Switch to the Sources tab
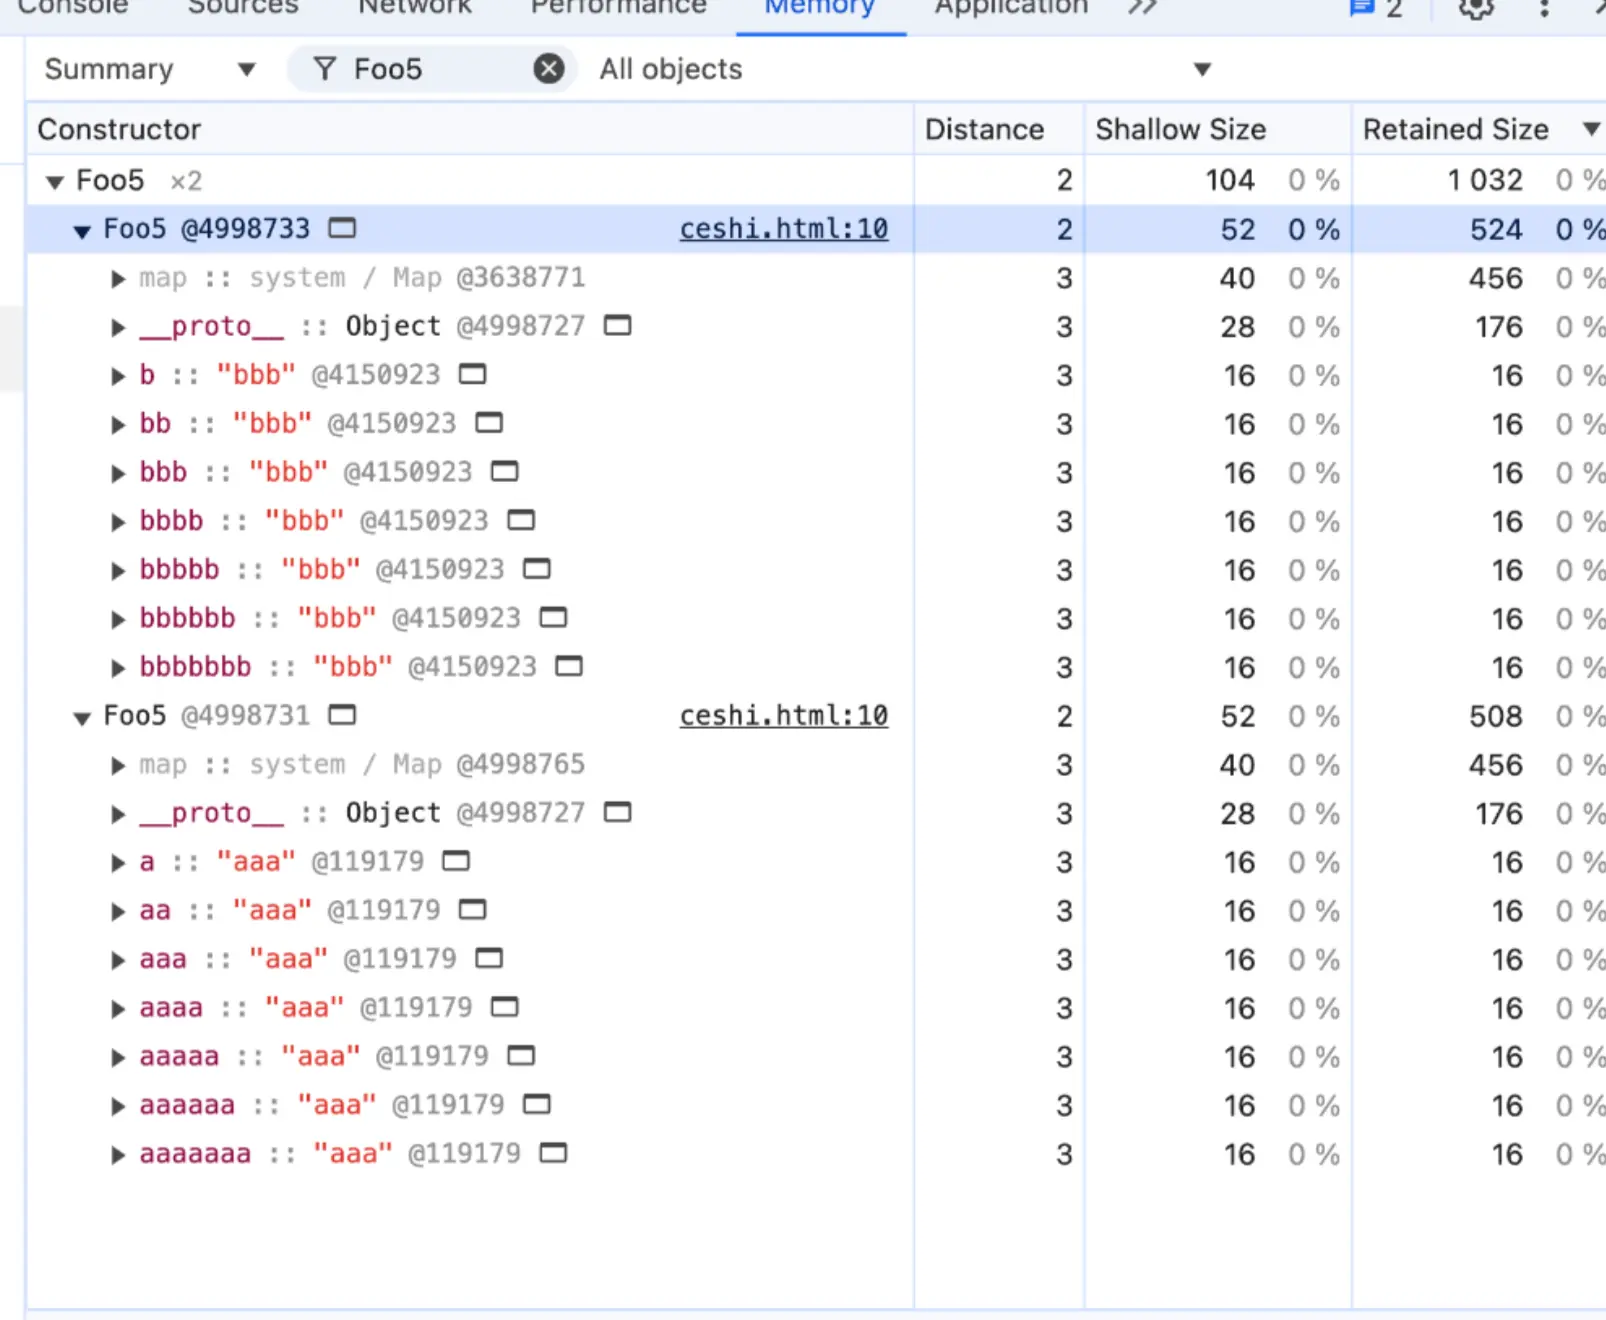Image resolution: width=1606 pixels, height=1320 pixels. [243, 9]
